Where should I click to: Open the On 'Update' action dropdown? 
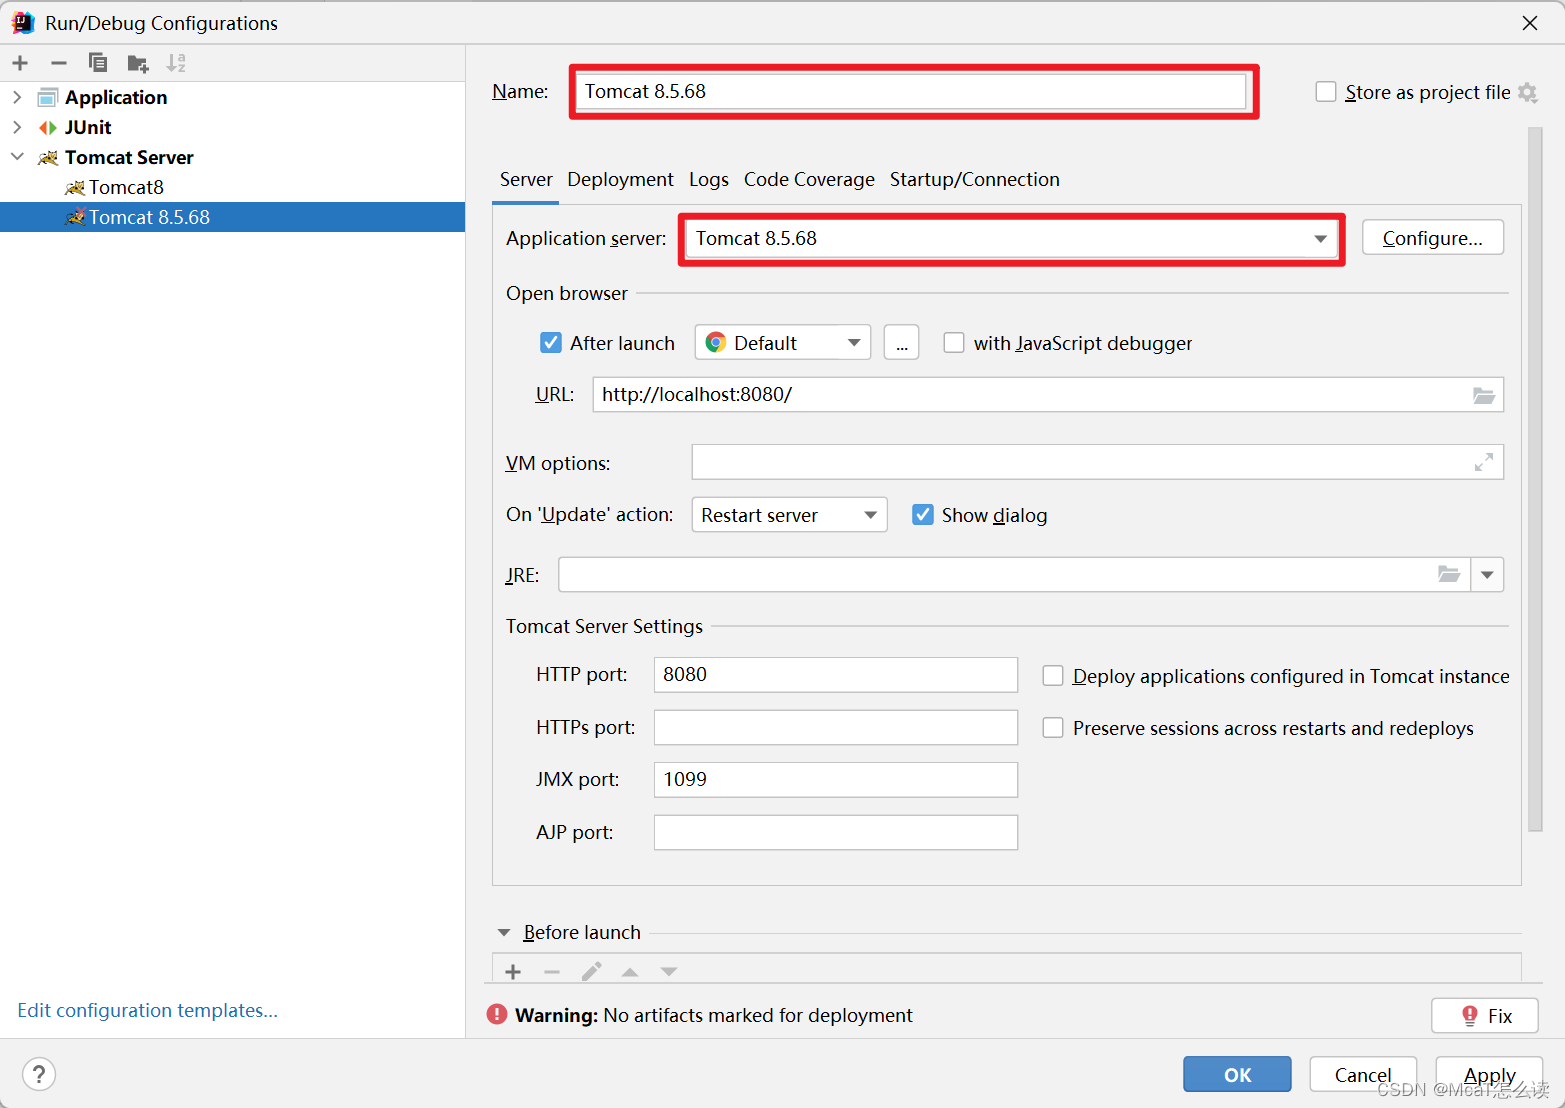coord(789,515)
